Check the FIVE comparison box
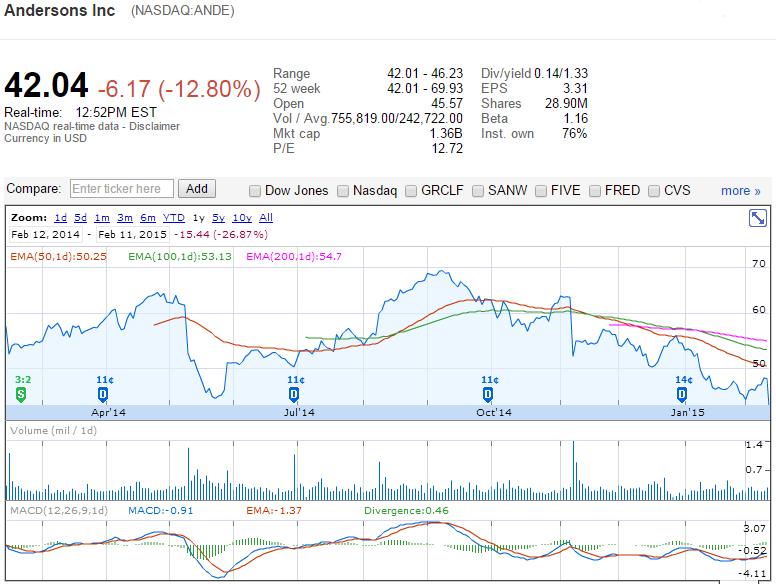776x584 pixels. point(541,191)
